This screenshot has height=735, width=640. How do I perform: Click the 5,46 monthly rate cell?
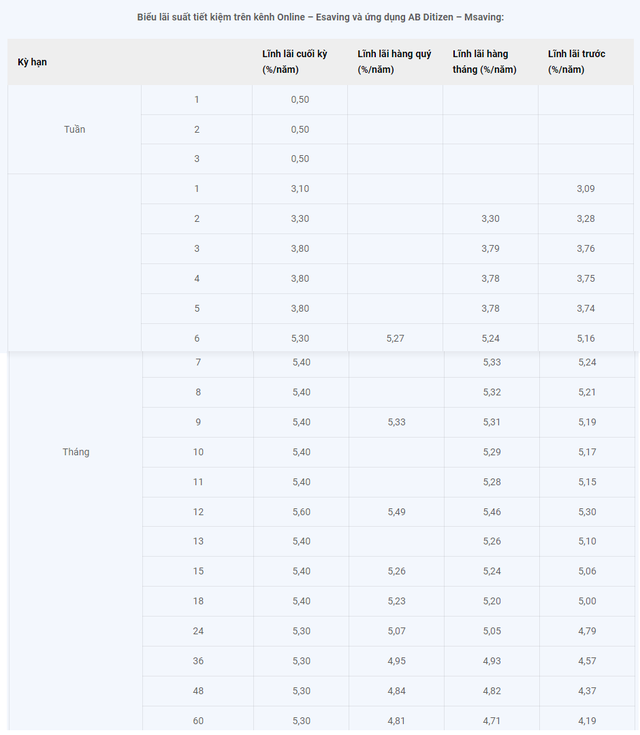(x=492, y=511)
